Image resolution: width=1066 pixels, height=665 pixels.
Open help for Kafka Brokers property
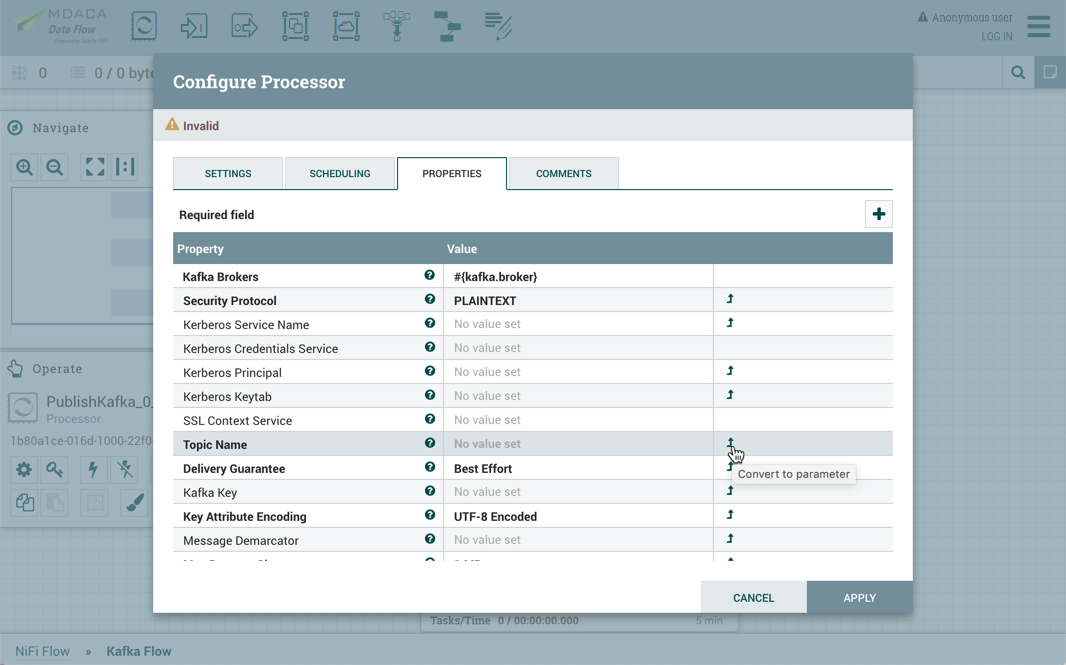pos(429,276)
